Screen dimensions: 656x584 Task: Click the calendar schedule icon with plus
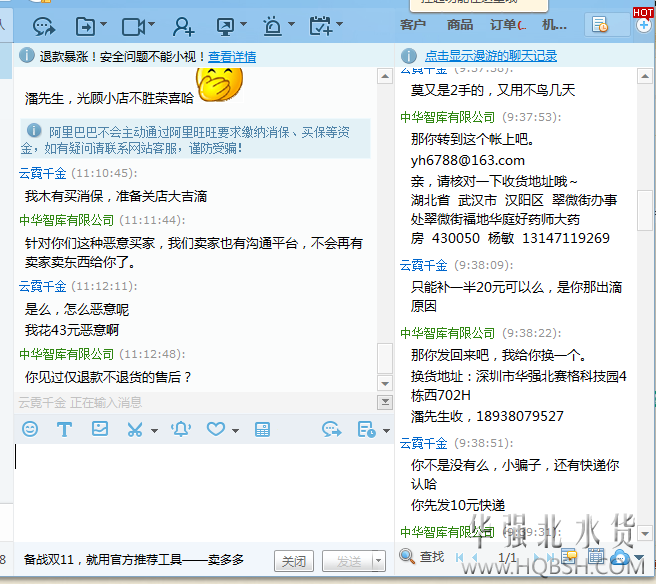pyautogui.click(x=321, y=26)
